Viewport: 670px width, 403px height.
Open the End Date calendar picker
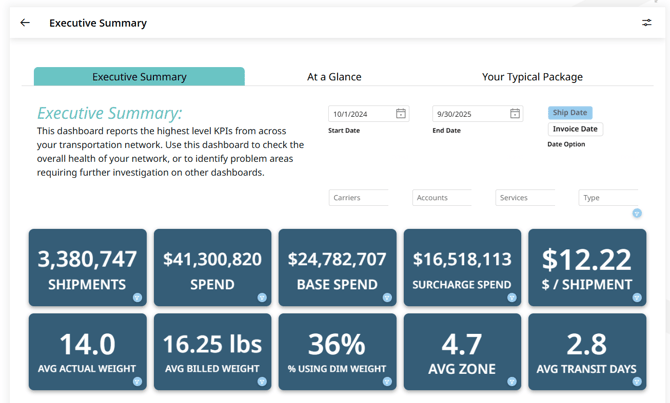[x=515, y=114]
